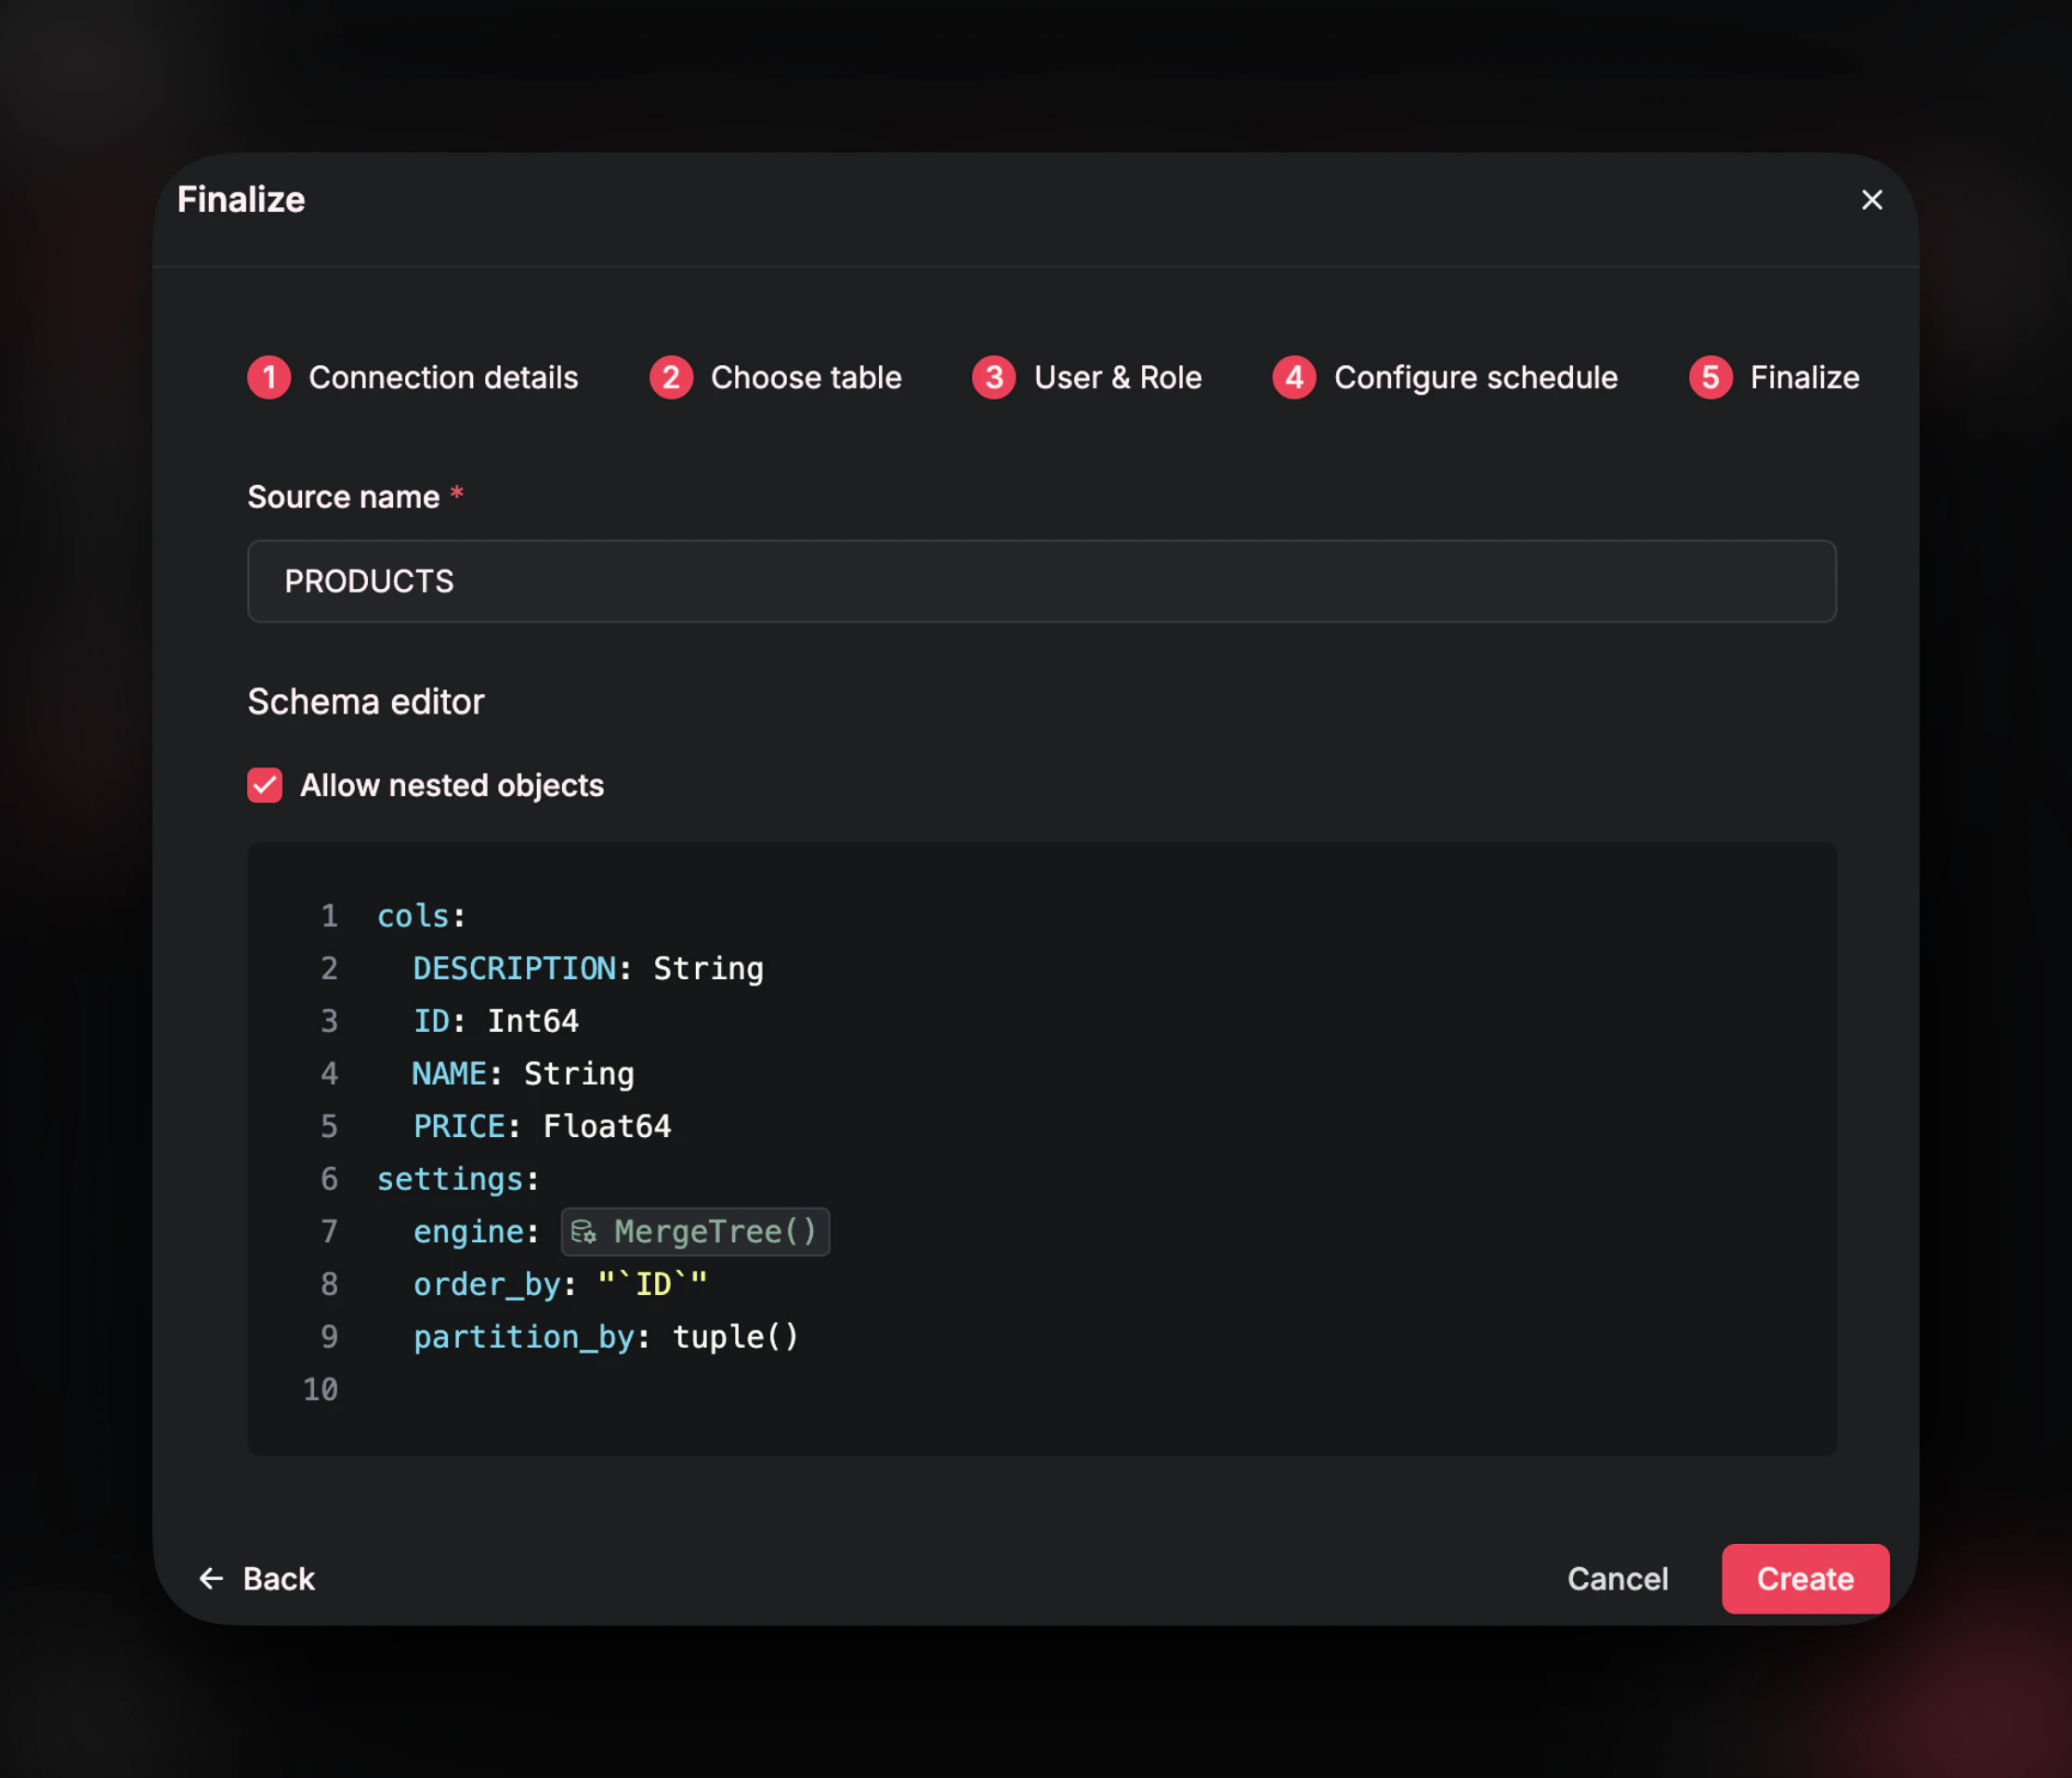The image size is (2072, 1778).
Task: Click the Back arrow icon
Action: tap(211, 1578)
